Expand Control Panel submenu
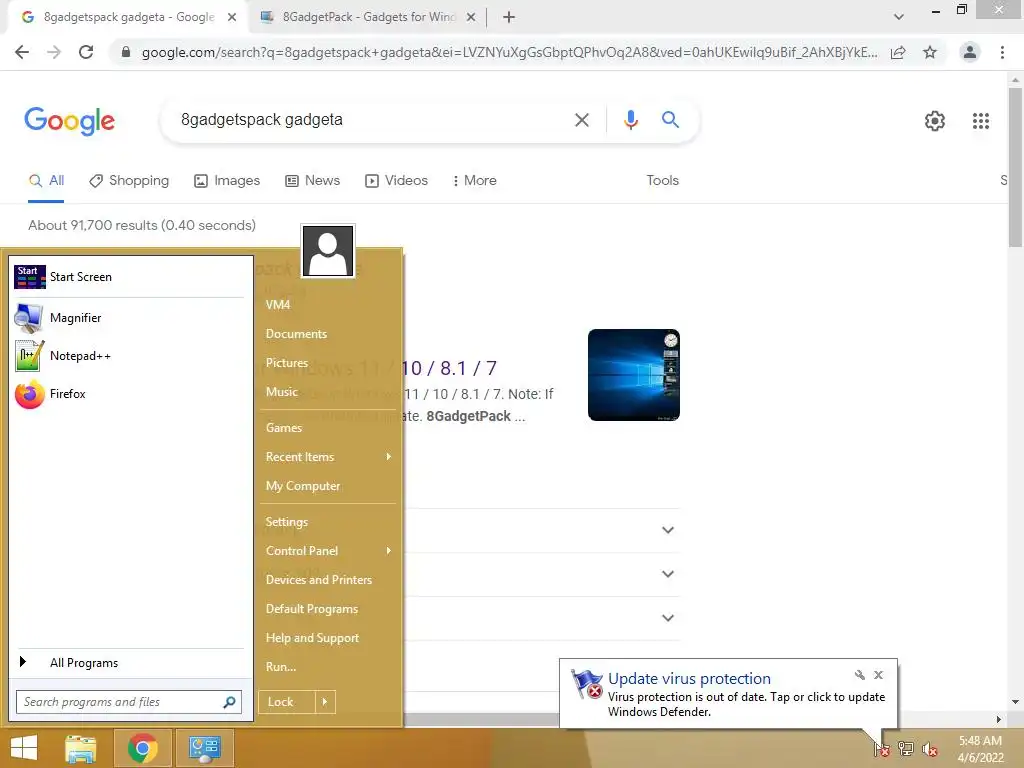1024x768 pixels. point(328,551)
